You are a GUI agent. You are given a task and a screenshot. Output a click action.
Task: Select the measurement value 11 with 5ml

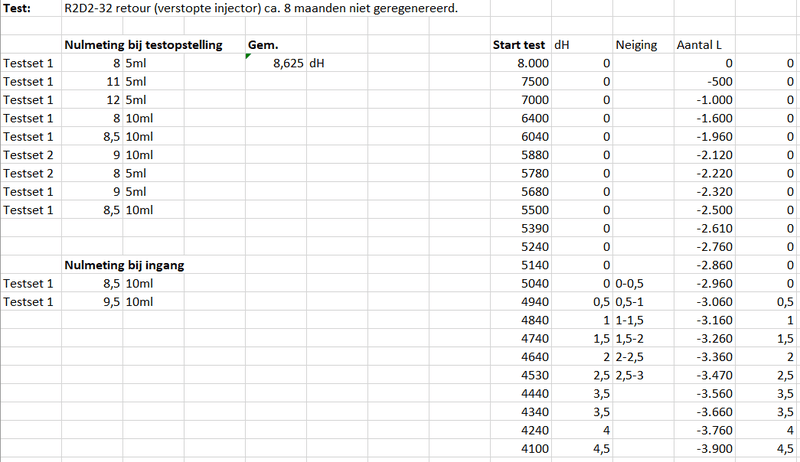[113, 82]
